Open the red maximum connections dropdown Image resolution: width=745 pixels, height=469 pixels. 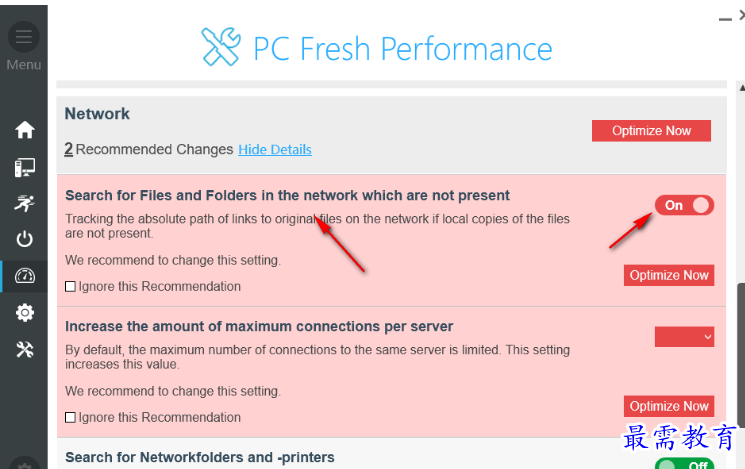[684, 337]
